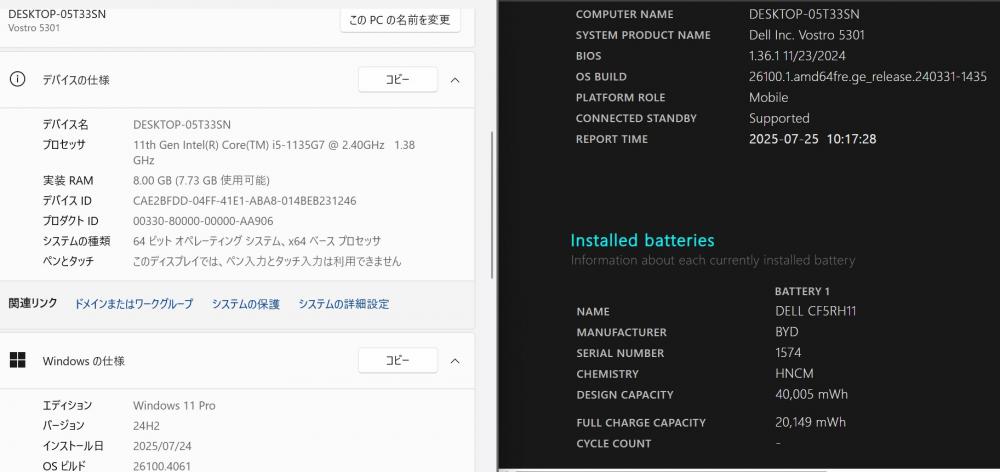Click the FULL CHARGE CAPACITY value
This screenshot has width=1000, height=472.
pos(811,422)
